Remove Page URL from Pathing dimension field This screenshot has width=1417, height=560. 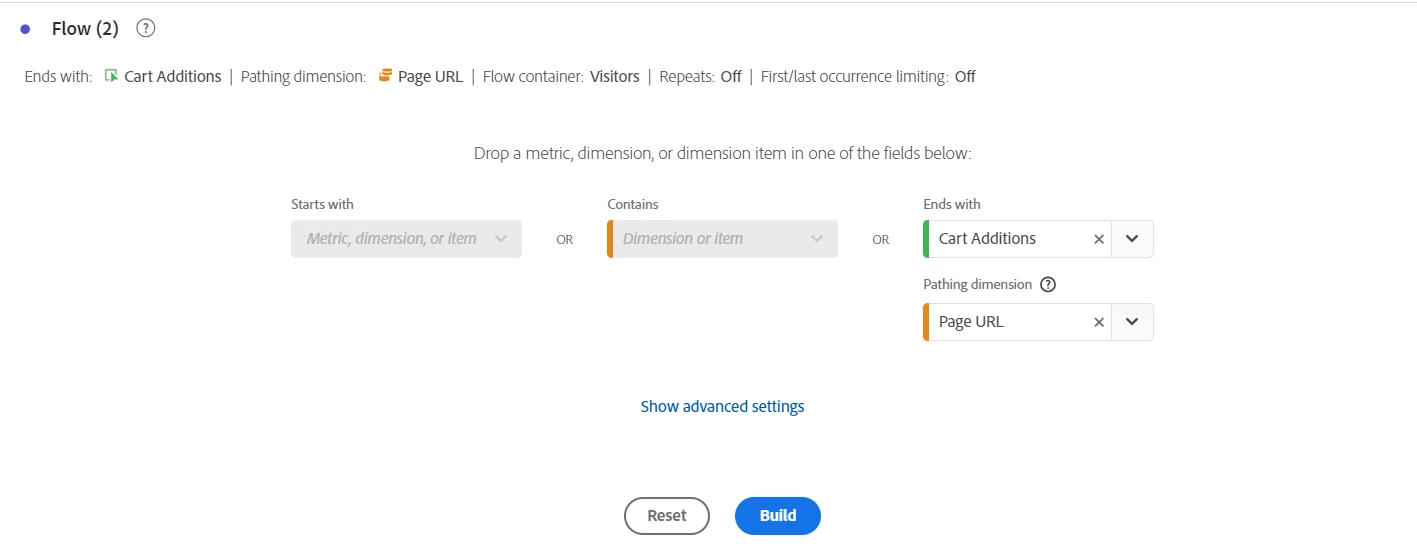[1099, 322]
